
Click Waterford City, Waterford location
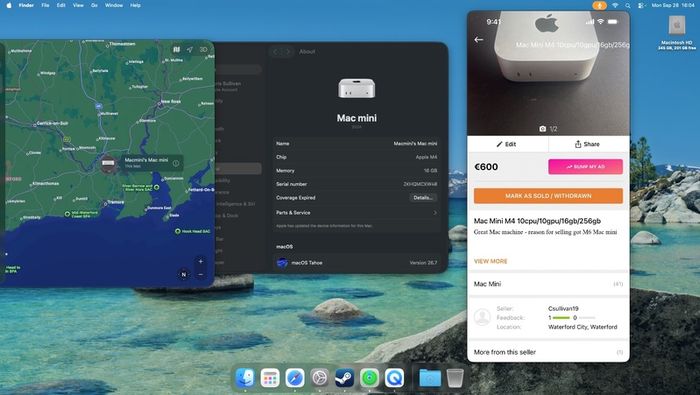[x=583, y=327]
